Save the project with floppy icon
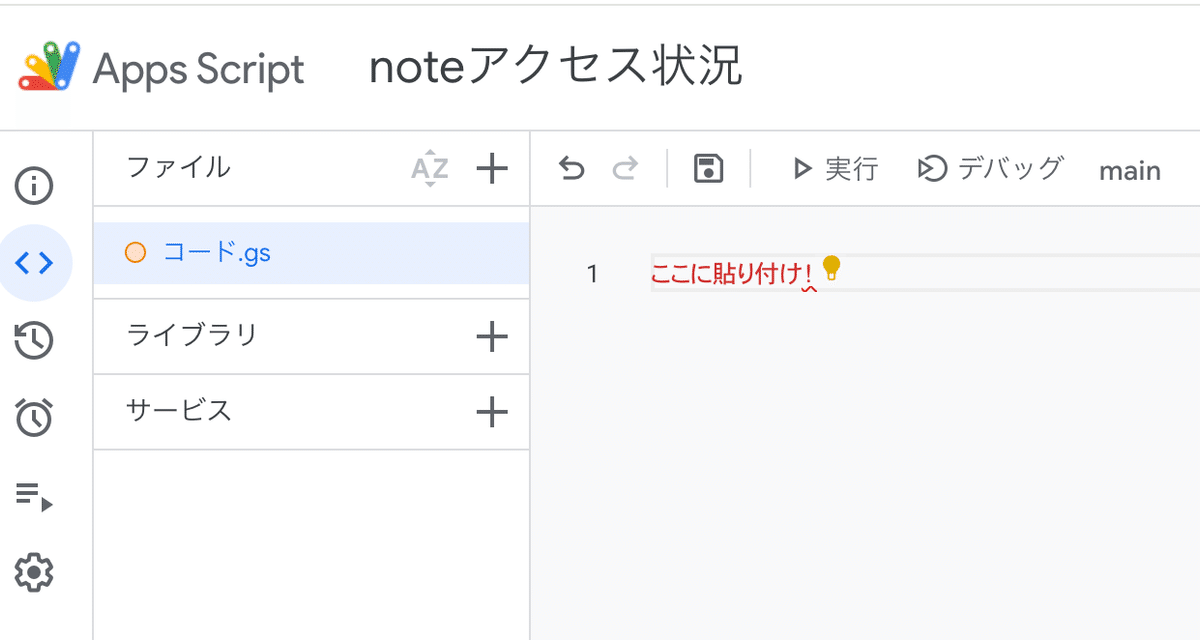The height and width of the screenshot is (640, 1200). 709,169
